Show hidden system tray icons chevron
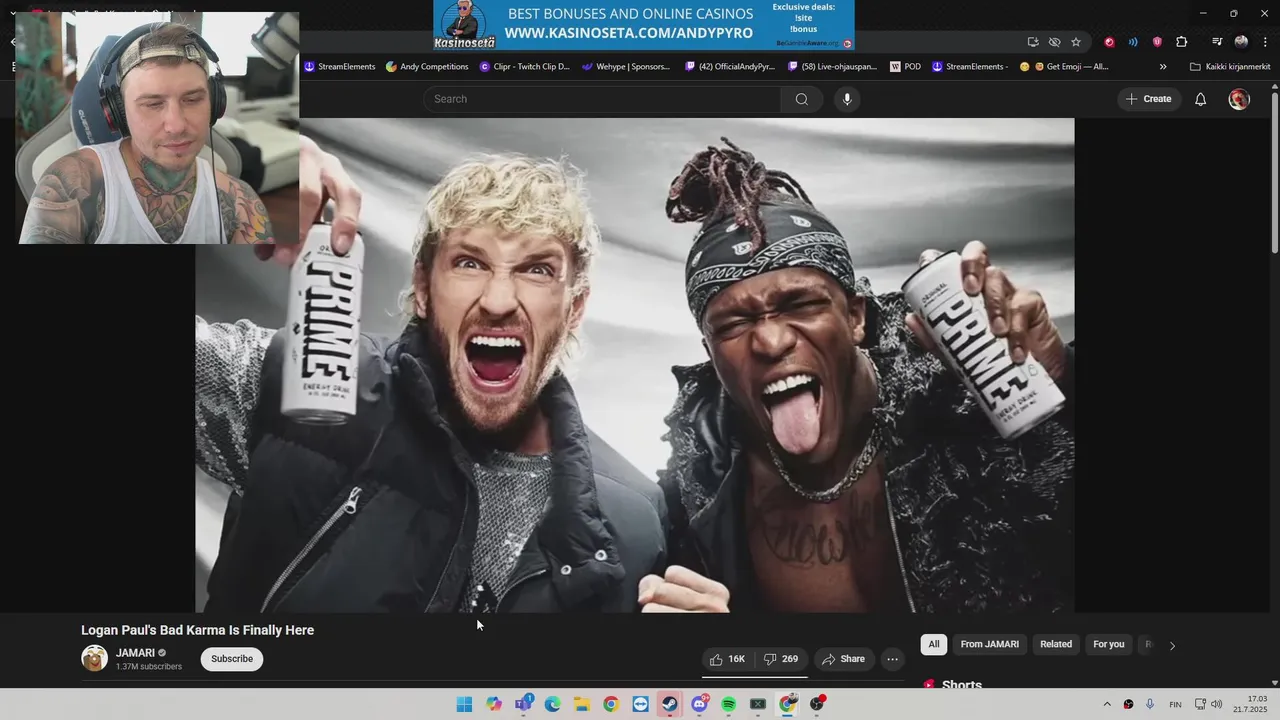The width and height of the screenshot is (1280, 720). point(1107,704)
